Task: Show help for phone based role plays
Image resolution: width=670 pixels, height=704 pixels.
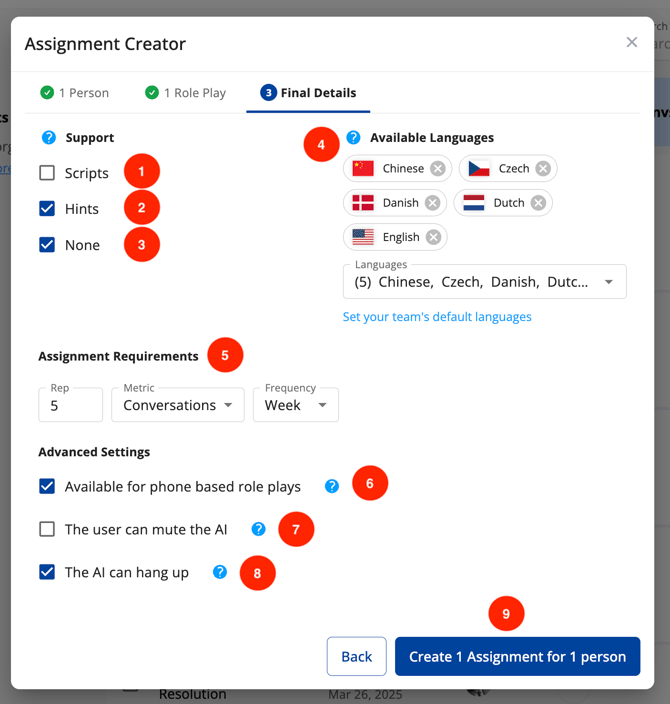Action: pyautogui.click(x=332, y=487)
